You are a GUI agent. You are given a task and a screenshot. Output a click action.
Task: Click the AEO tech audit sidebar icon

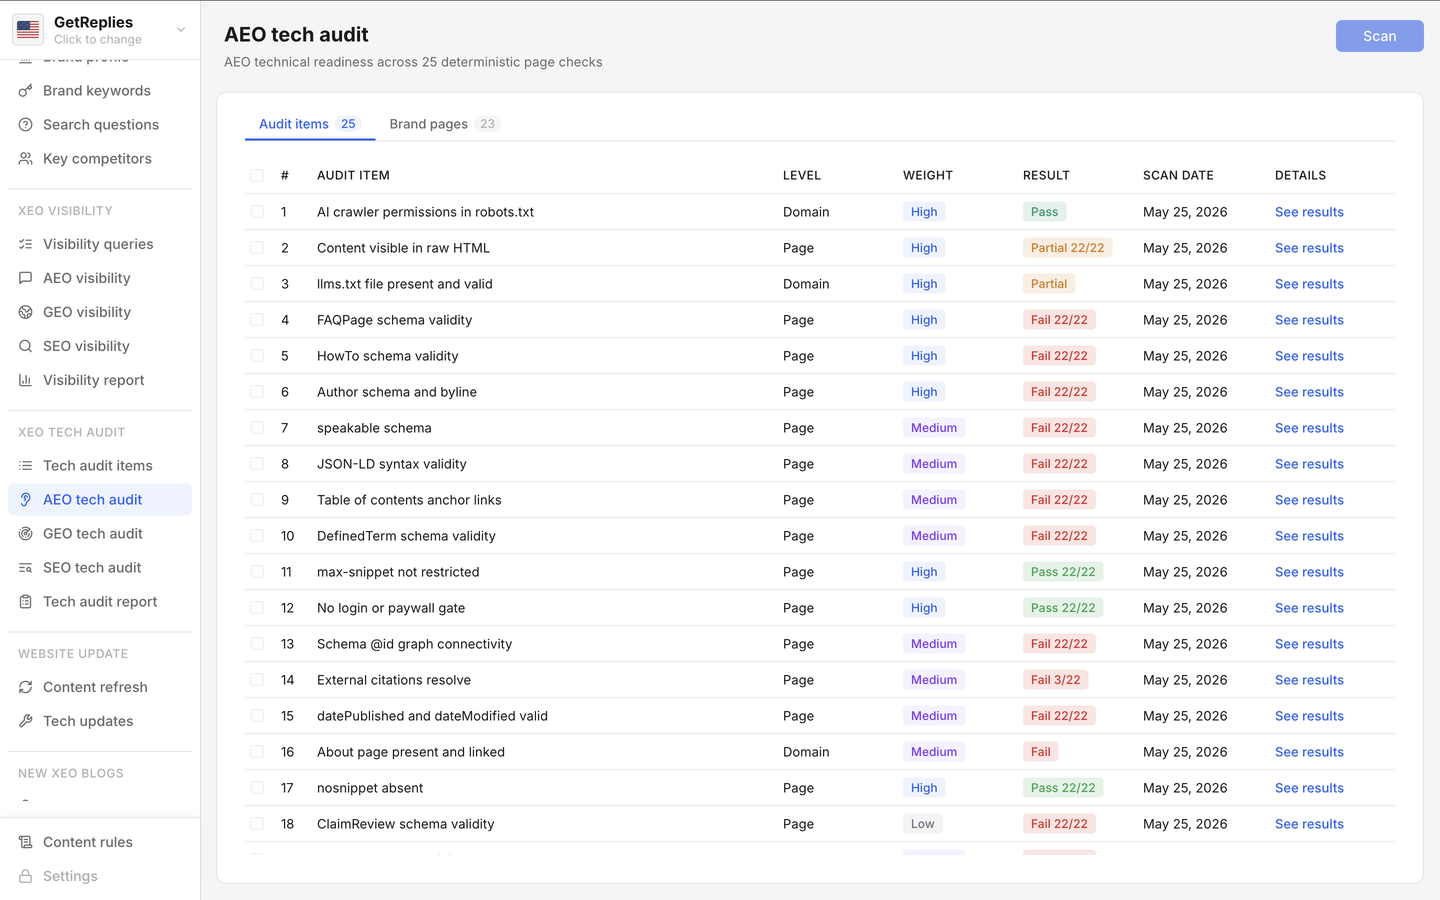[x=26, y=500]
